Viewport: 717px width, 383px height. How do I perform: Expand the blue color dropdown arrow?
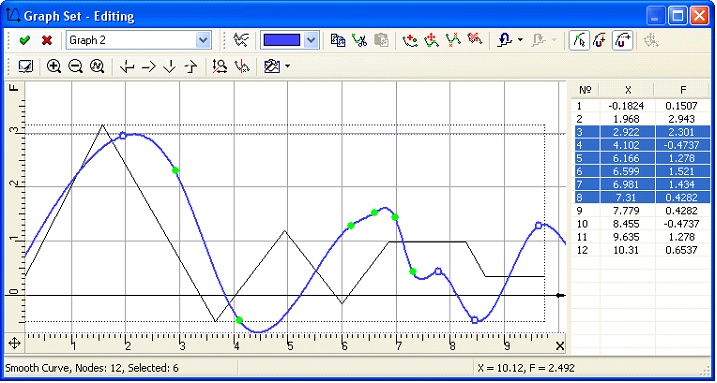(311, 41)
